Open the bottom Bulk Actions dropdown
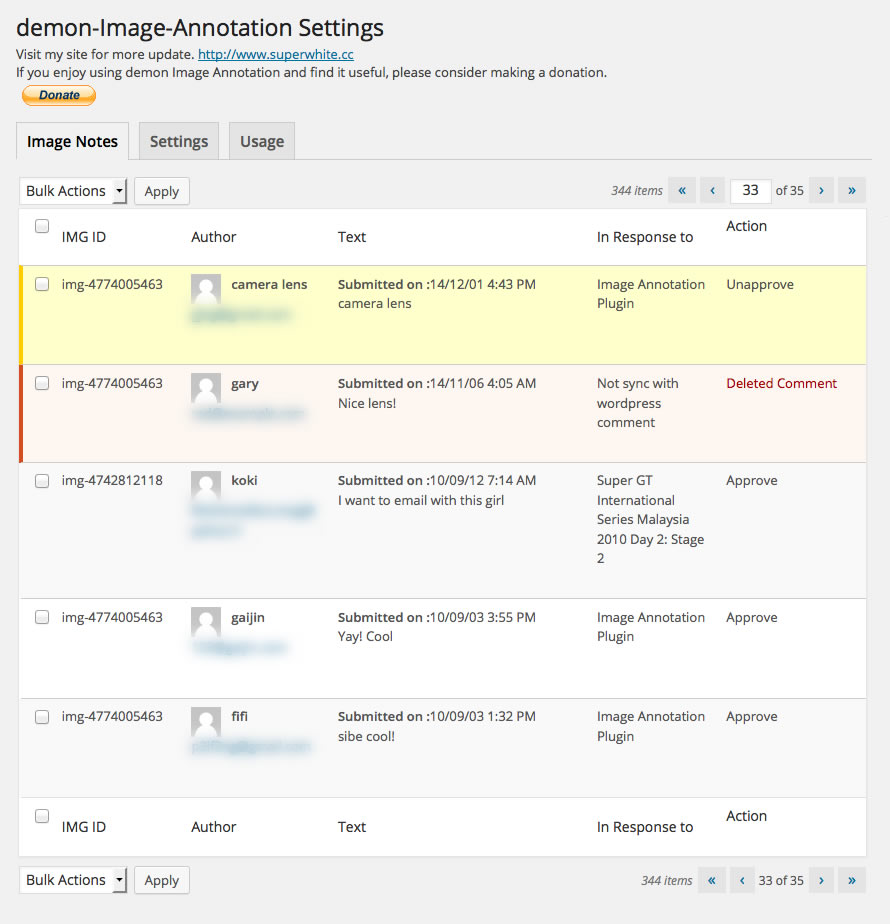Viewport: 890px width, 924px height. [x=73, y=880]
